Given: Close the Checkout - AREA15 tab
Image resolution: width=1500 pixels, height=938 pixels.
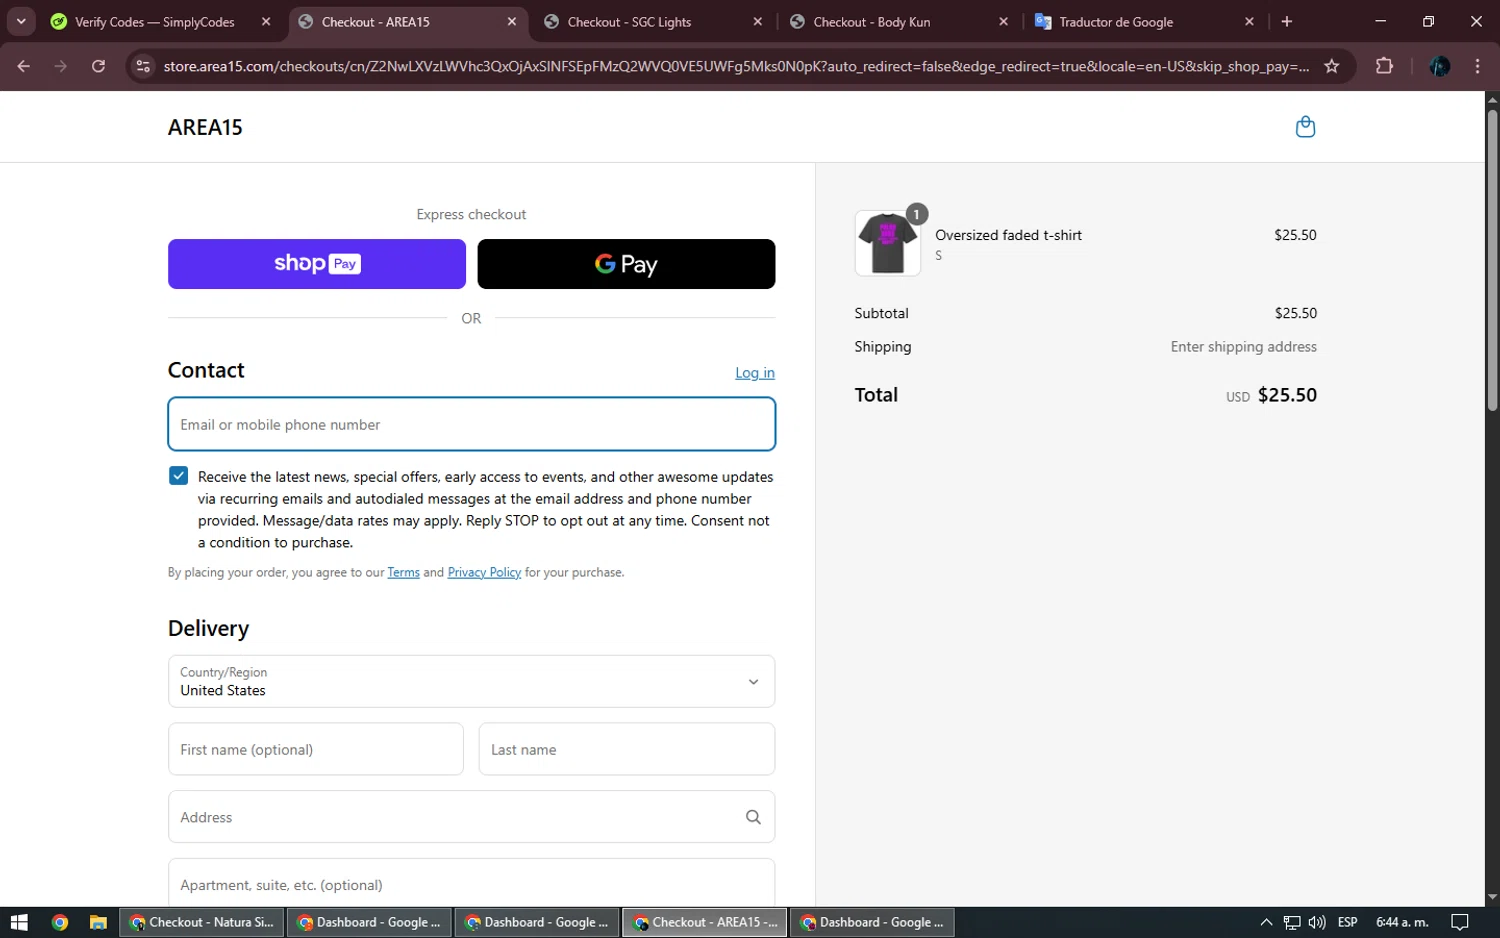Looking at the screenshot, I should [x=512, y=21].
